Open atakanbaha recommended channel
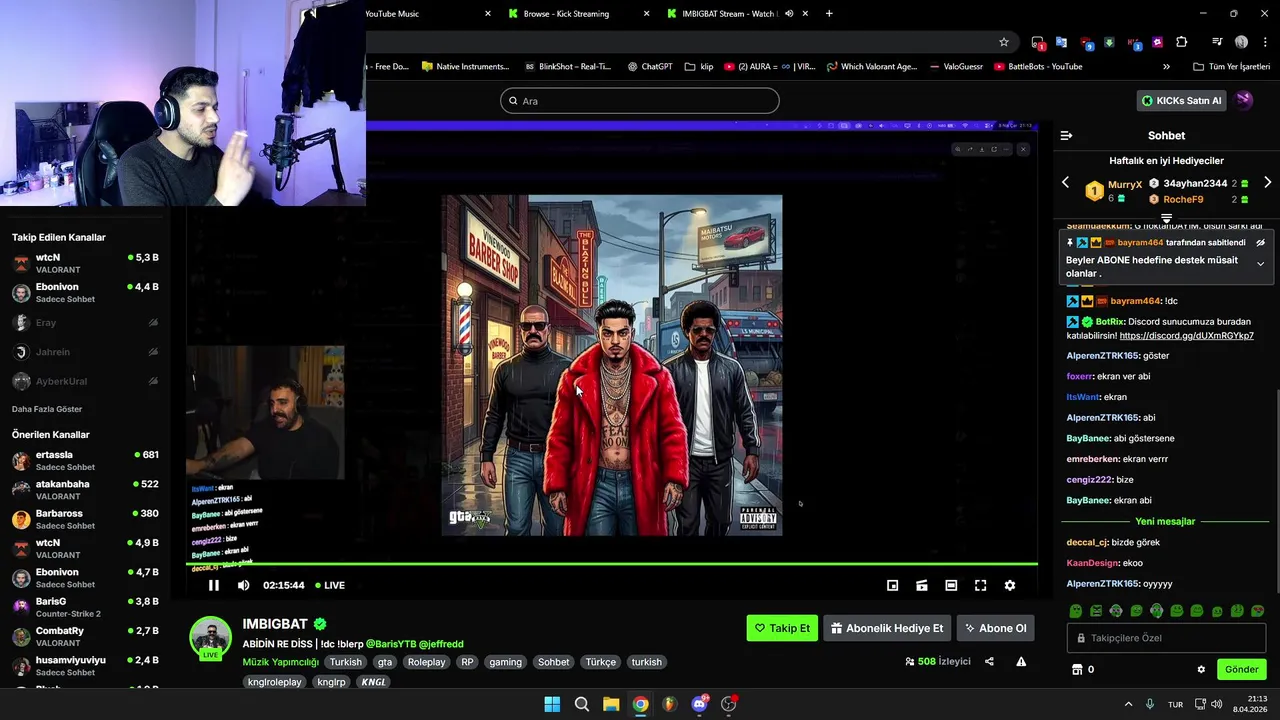The width and height of the screenshot is (1280, 720). [85, 489]
